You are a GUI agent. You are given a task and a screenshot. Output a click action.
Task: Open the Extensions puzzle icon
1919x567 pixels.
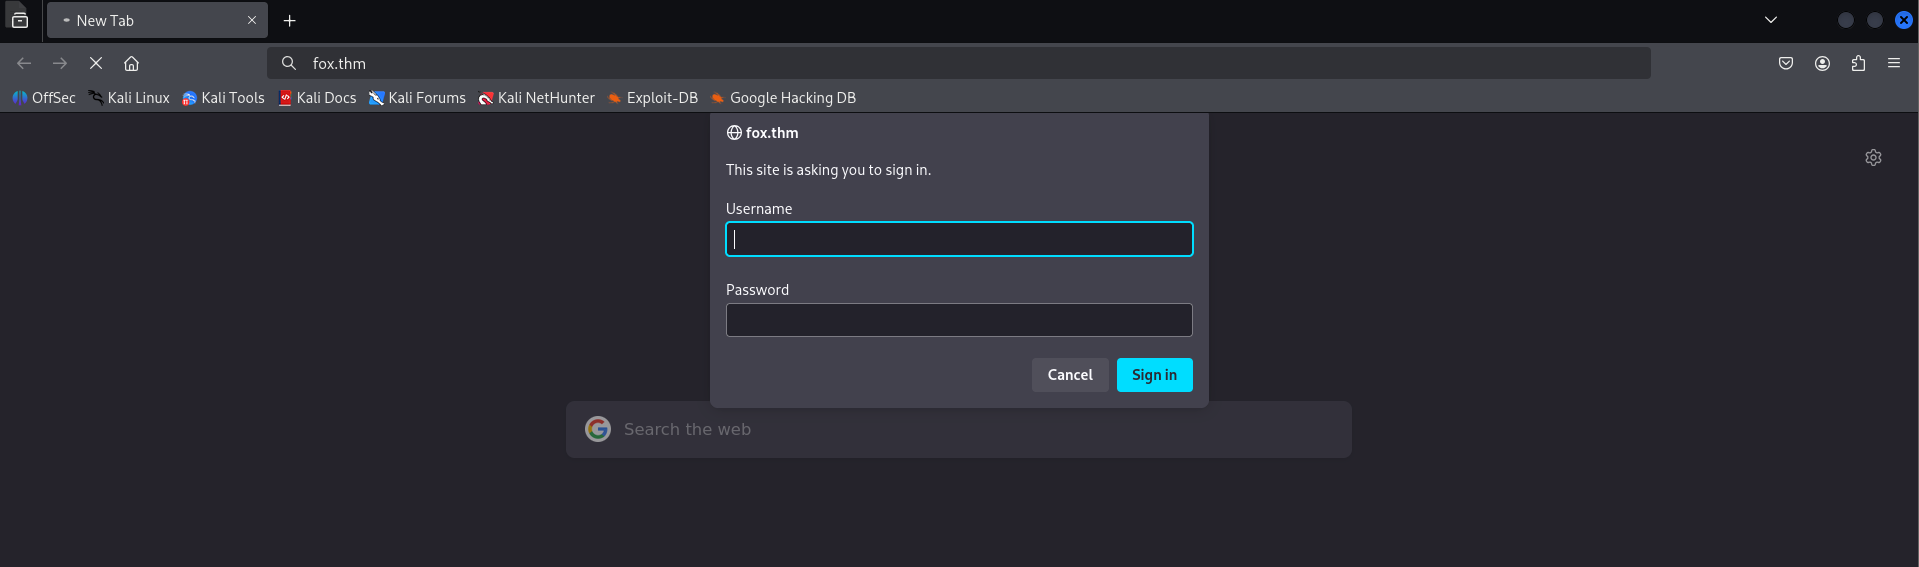click(x=1858, y=63)
